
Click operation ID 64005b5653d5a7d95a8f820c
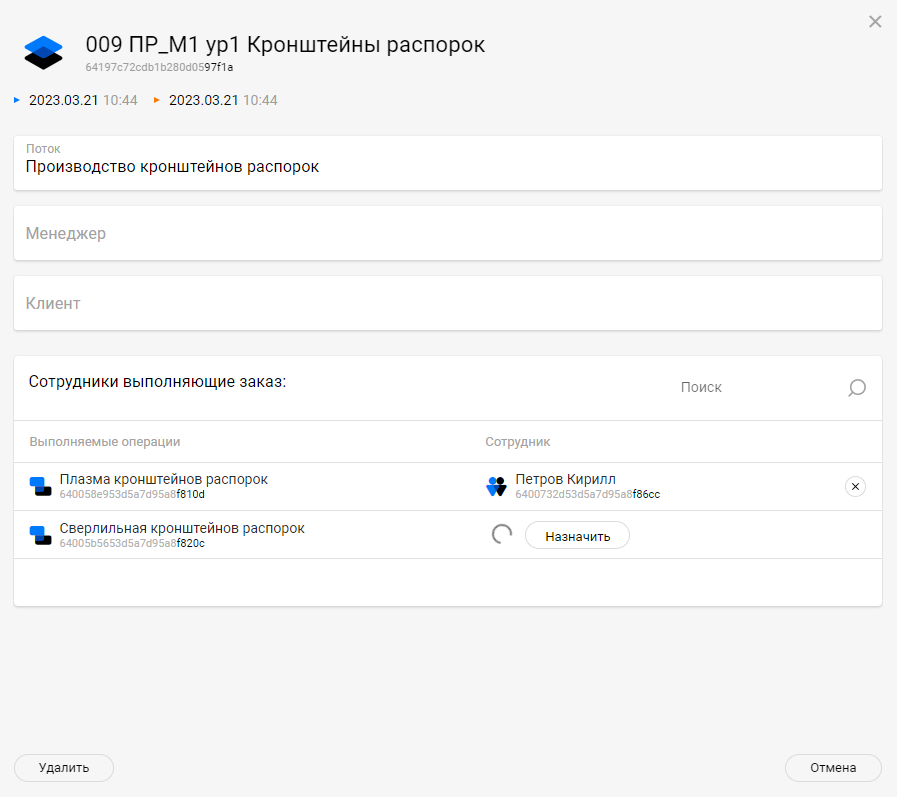[x=132, y=544]
